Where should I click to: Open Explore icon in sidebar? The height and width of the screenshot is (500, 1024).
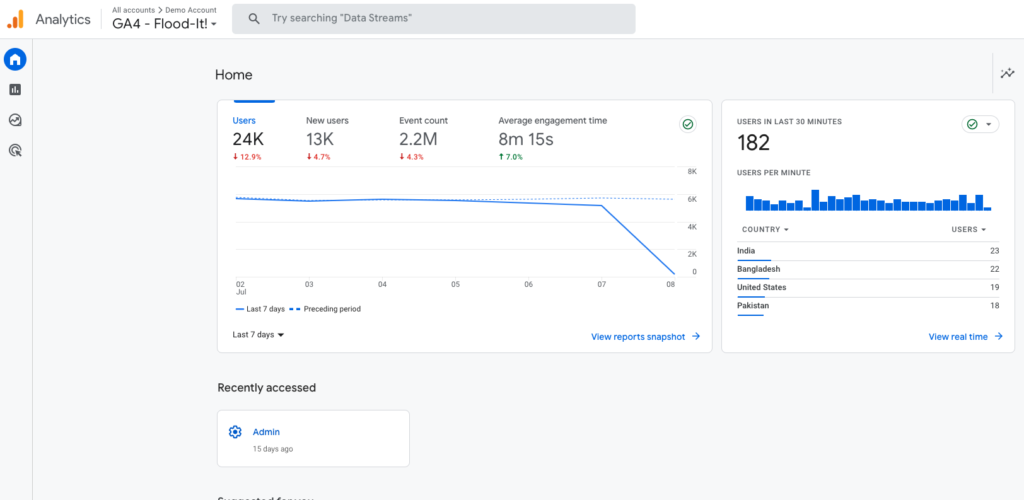point(15,120)
